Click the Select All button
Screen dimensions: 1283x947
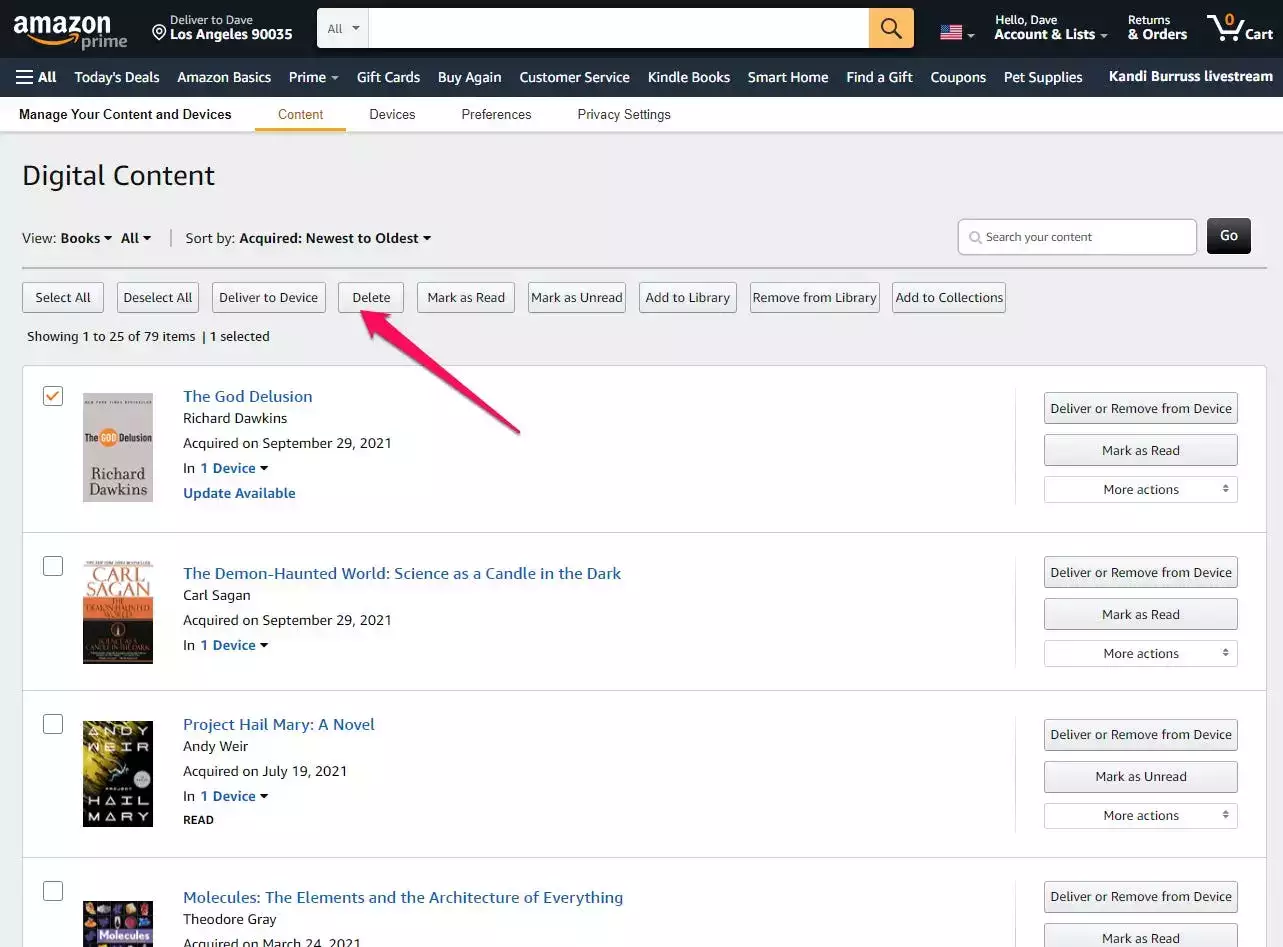[x=63, y=297]
